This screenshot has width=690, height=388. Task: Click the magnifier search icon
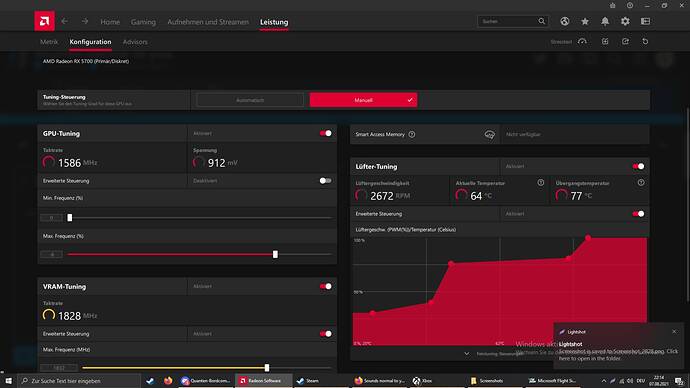[542, 21]
